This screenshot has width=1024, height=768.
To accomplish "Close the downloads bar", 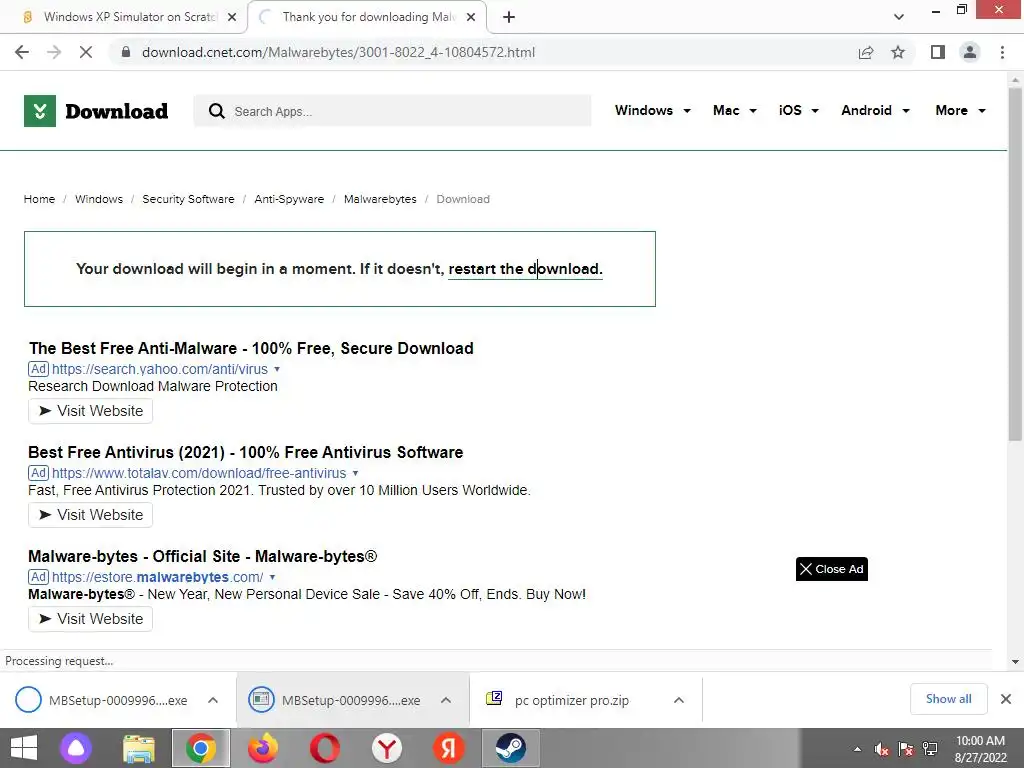I will coord(1006,699).
